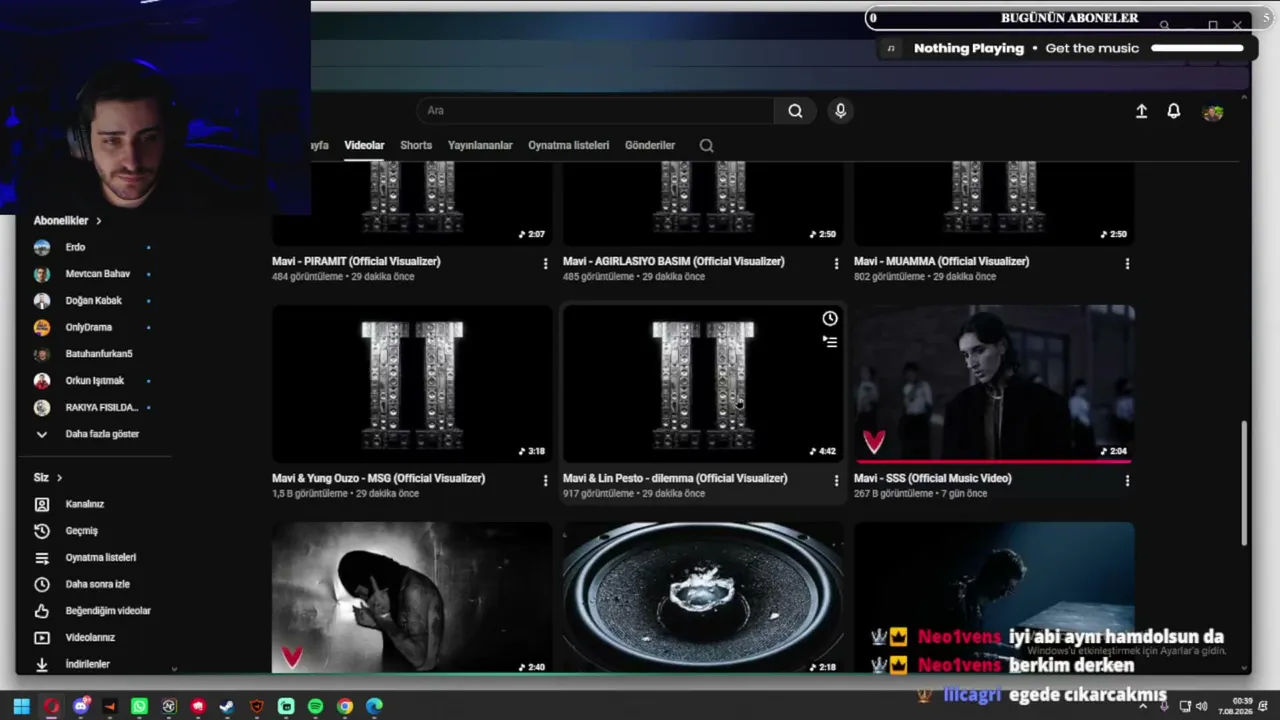Switch to the Oynatma listeleri tab
This screenshot has width=1280, height=720.
[568, 146]
